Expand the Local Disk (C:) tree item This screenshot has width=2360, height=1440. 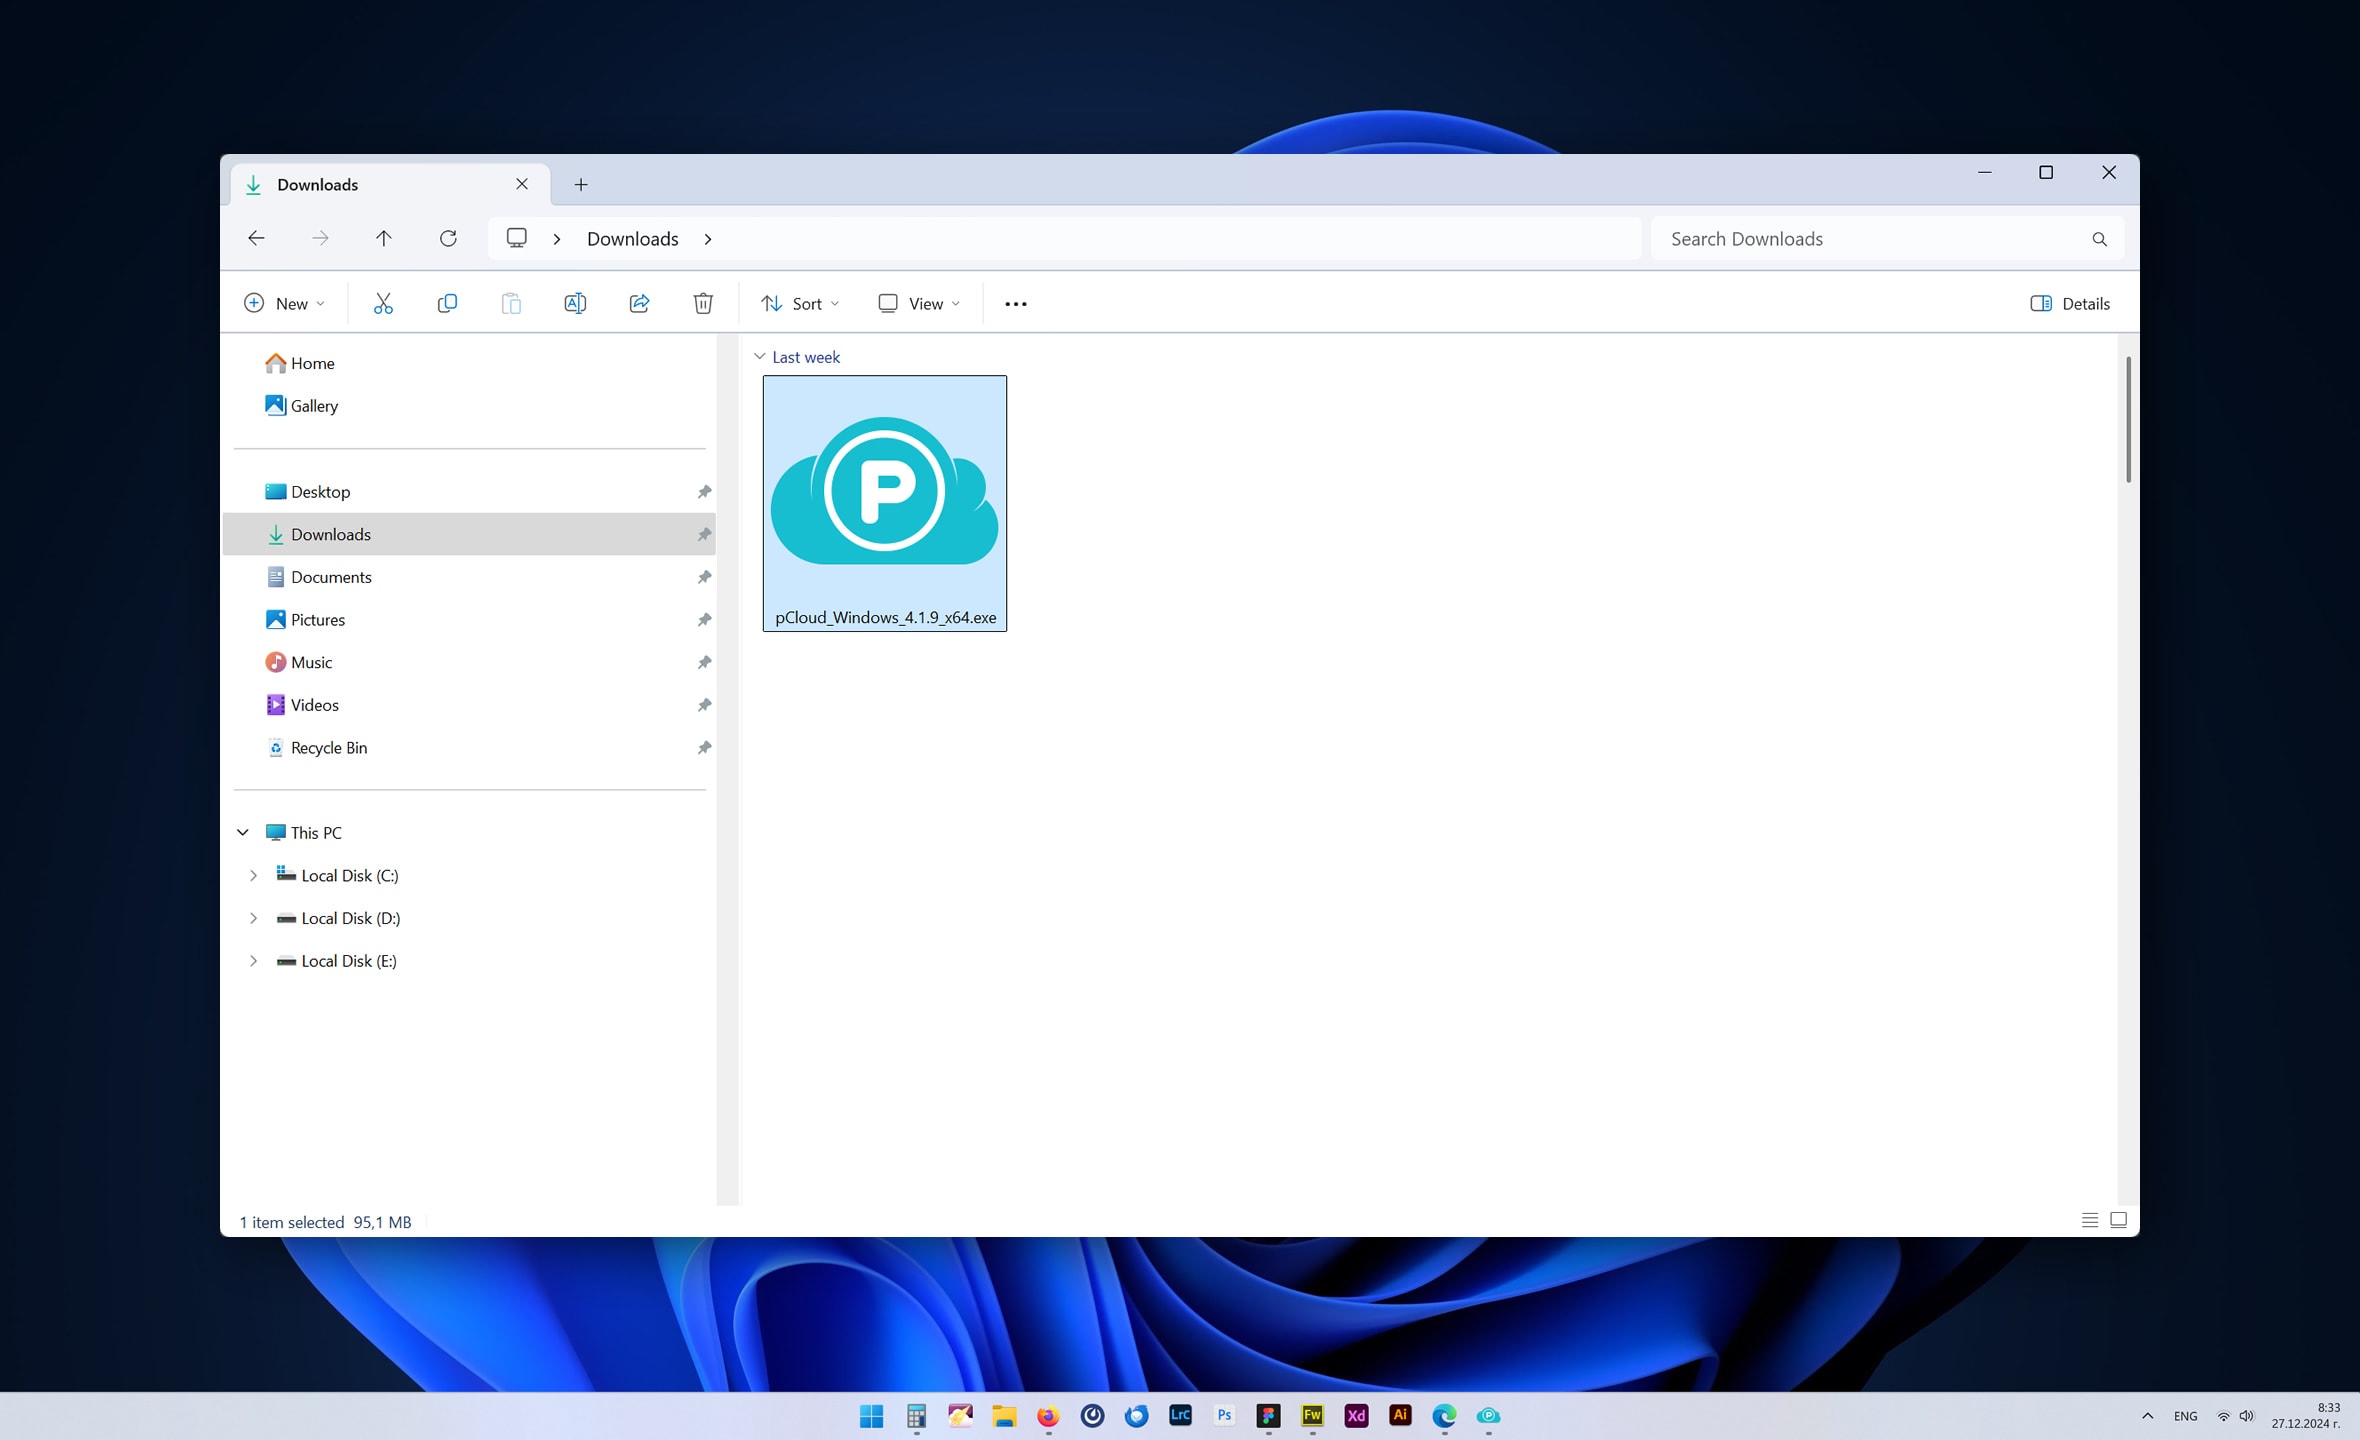(253, 875)
